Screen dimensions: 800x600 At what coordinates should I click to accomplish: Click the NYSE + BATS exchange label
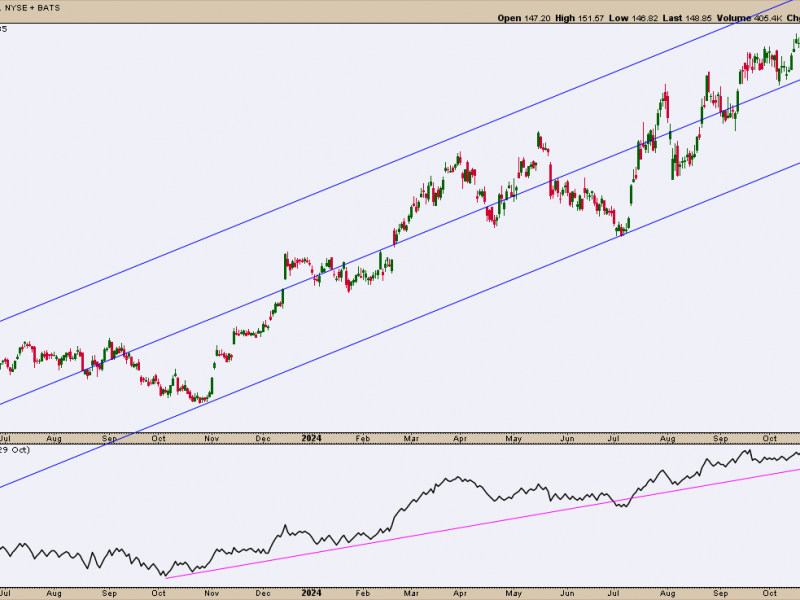[x=32, y=8]
